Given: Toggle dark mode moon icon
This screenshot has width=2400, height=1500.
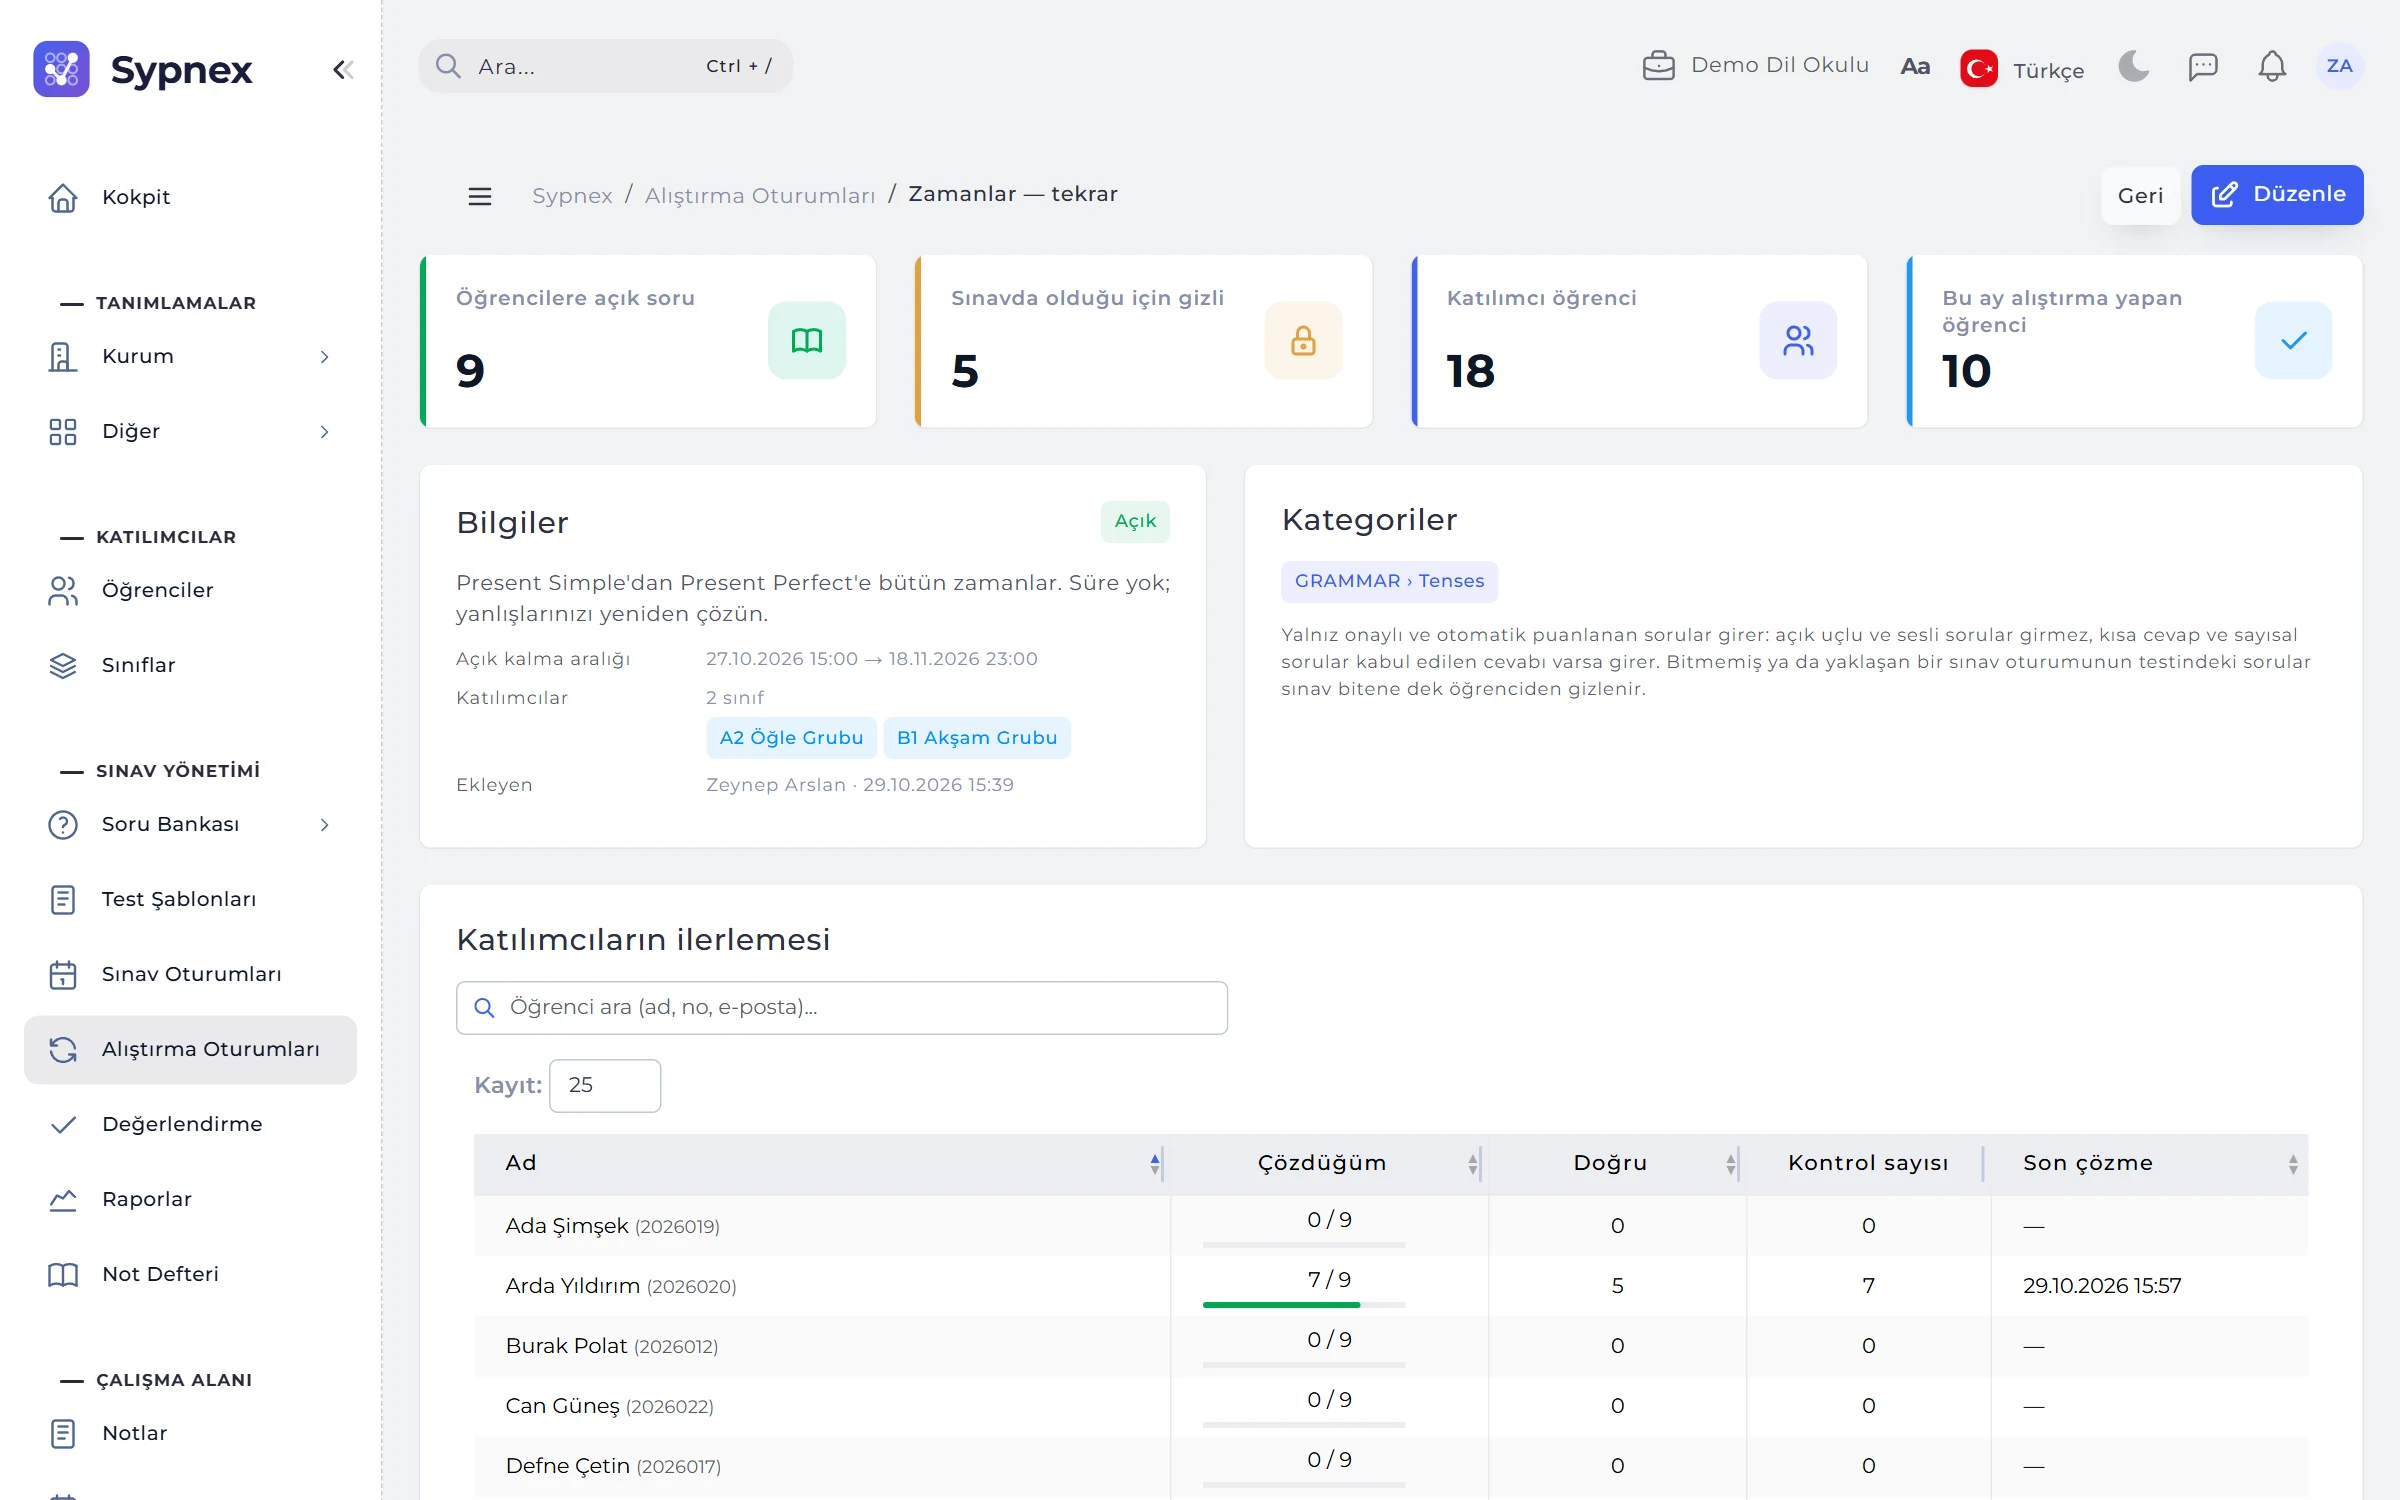Looking at the screenshot, I should click(2133, 66).
